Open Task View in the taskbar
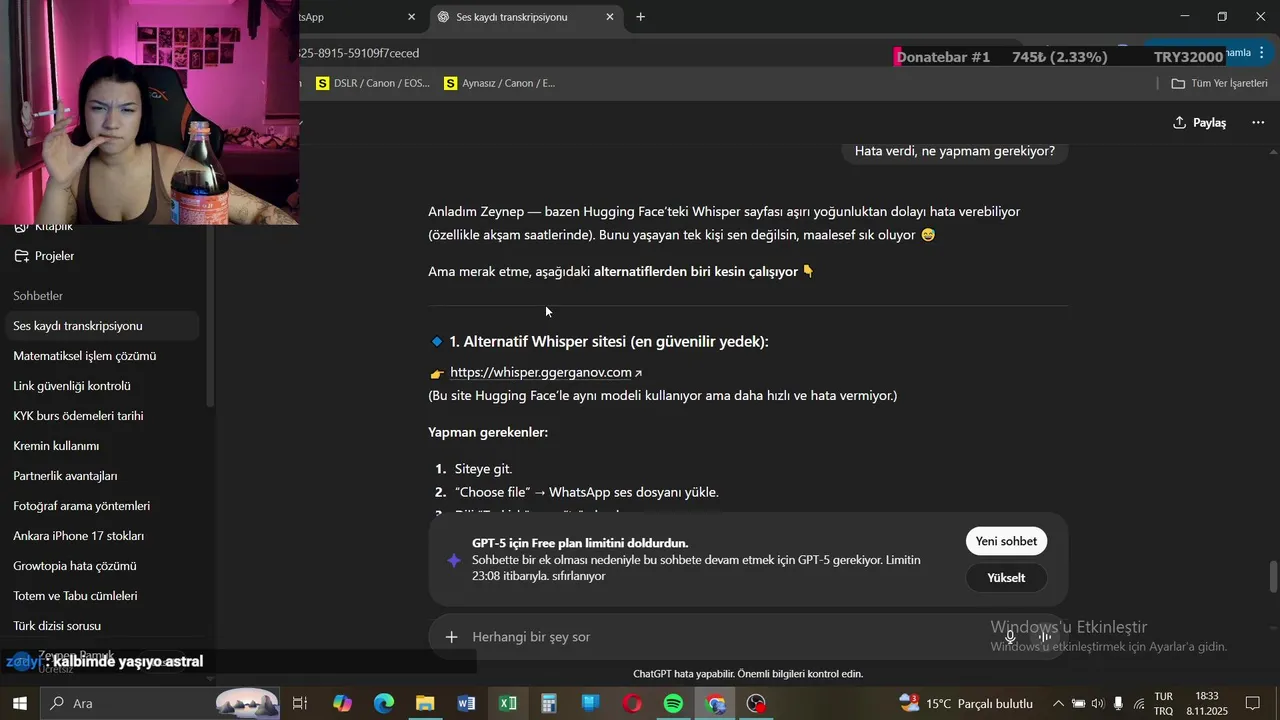 (300, 703)
